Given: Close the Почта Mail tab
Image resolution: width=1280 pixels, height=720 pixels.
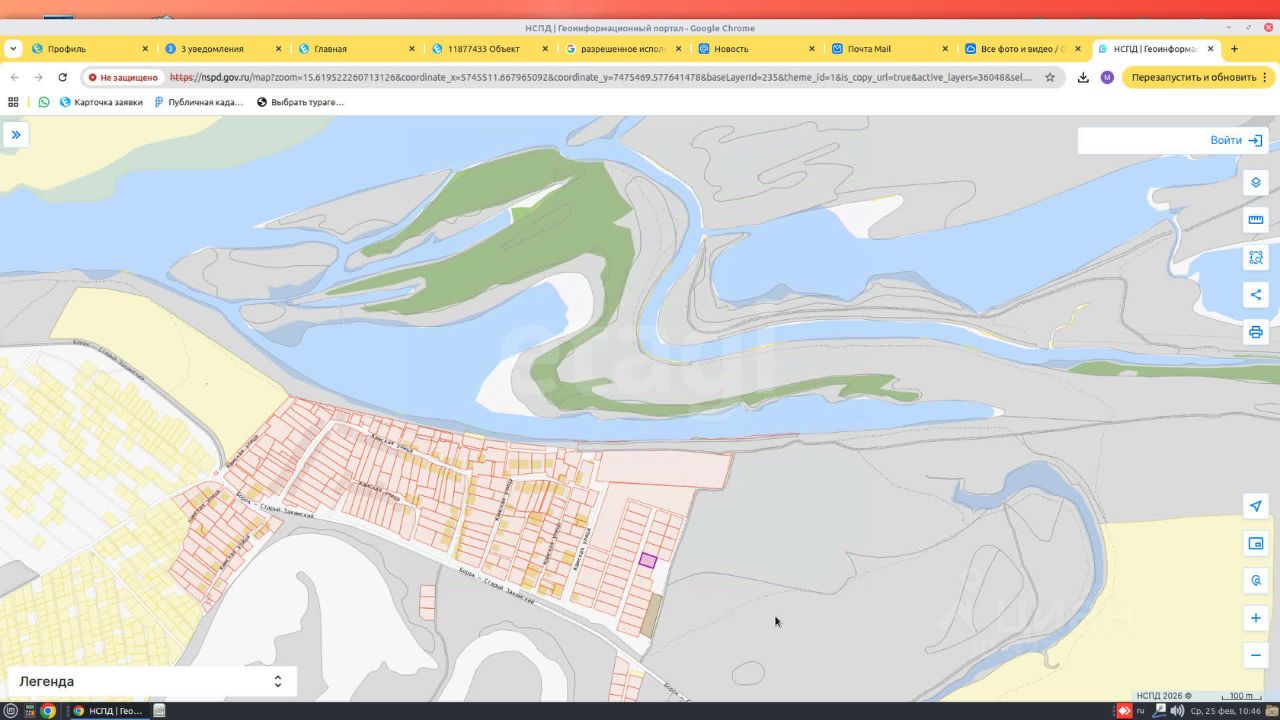Looking at the screenshot, I should point(944,49).
